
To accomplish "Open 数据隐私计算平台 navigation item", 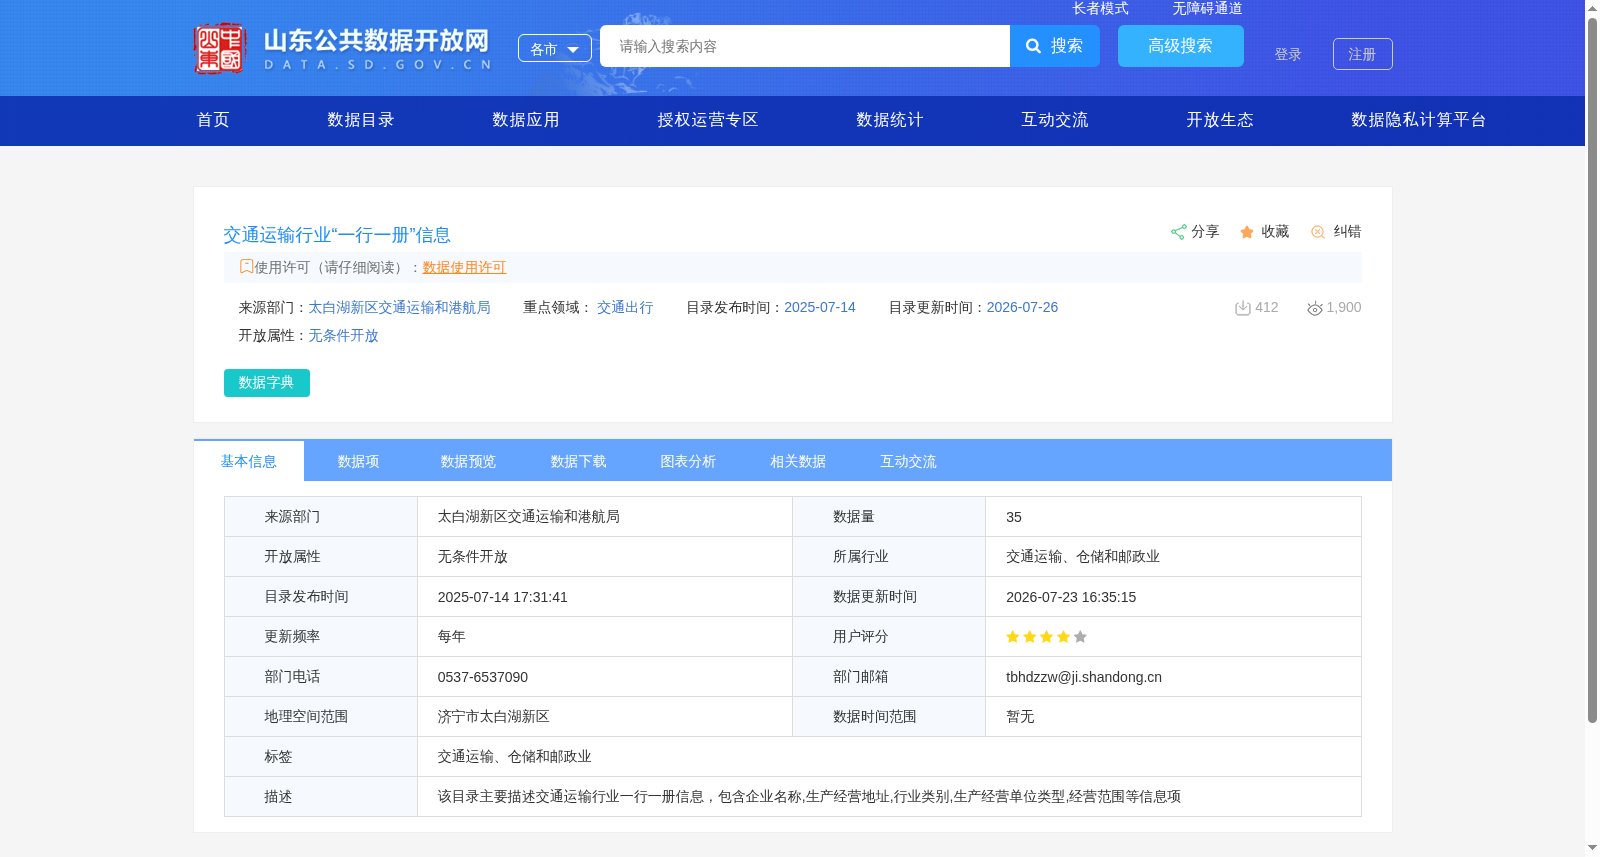I will coord(1419,120).
